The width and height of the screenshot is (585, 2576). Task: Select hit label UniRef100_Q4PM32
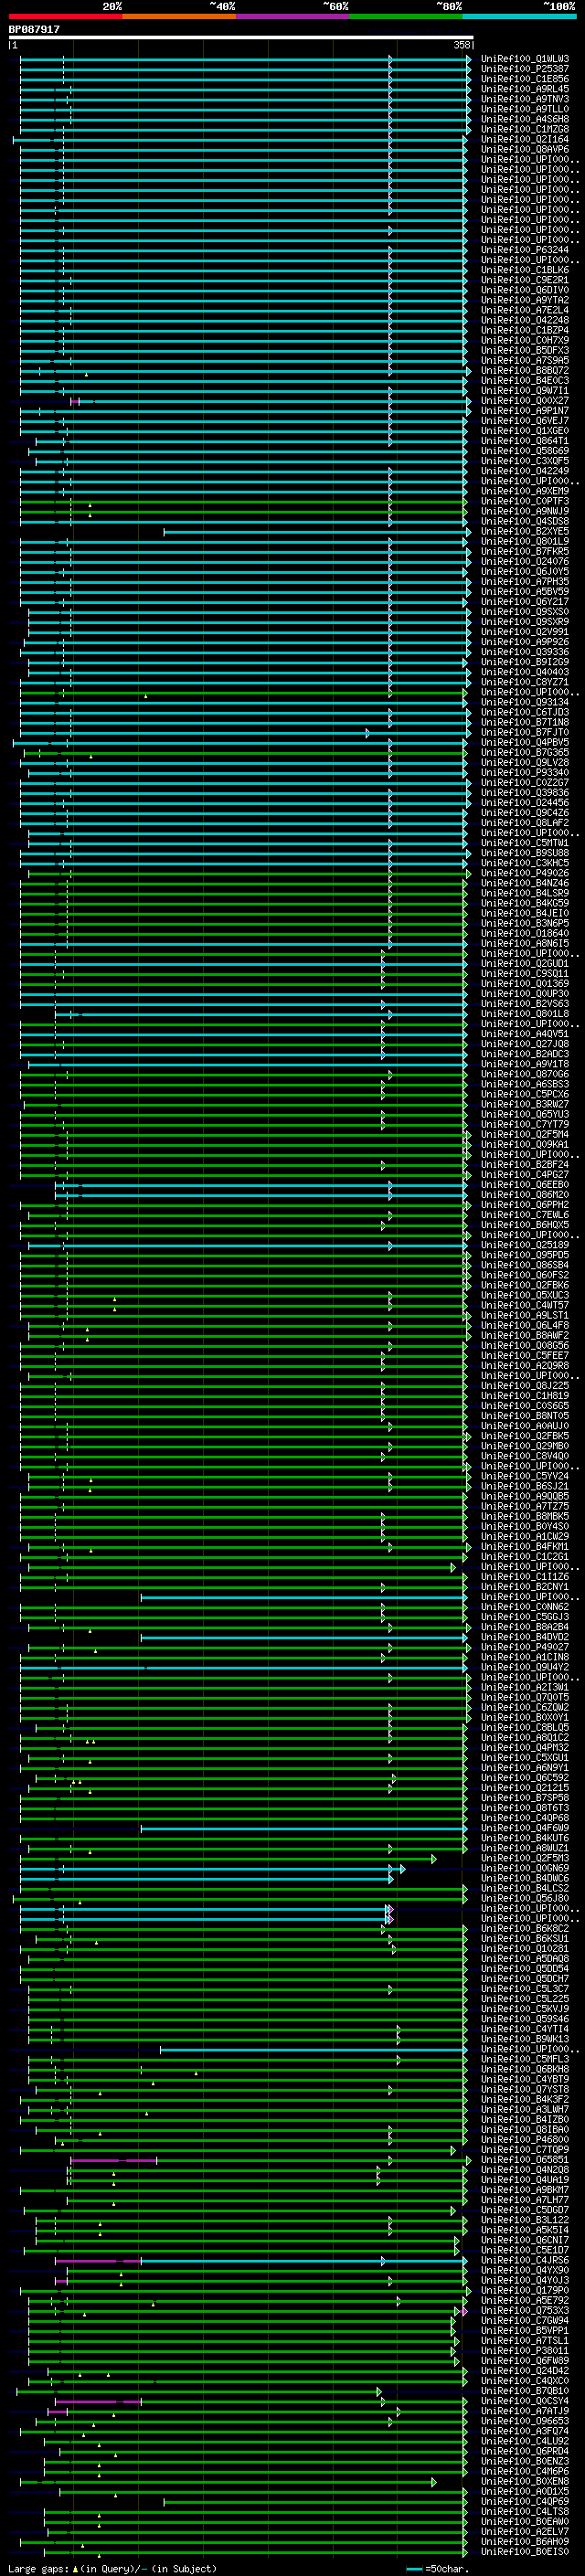(x=525, y=1747)
